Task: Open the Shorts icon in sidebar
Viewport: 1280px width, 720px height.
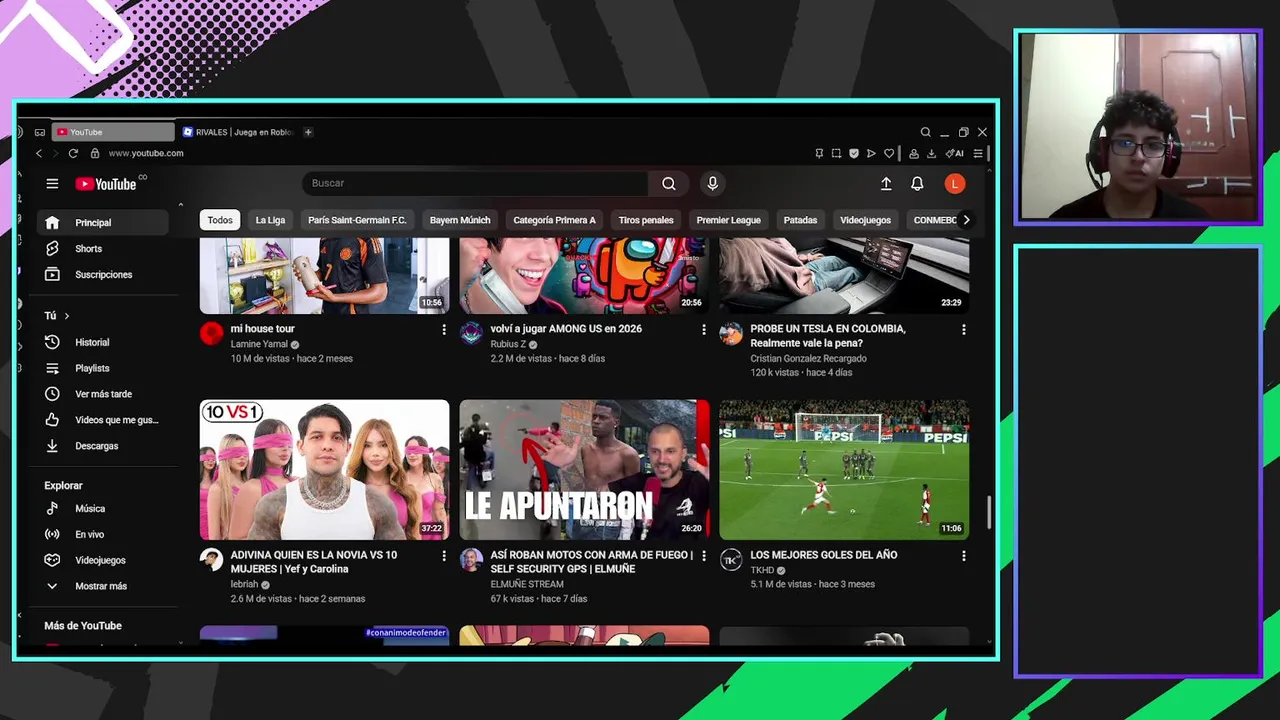Action: tap(52, 248)
